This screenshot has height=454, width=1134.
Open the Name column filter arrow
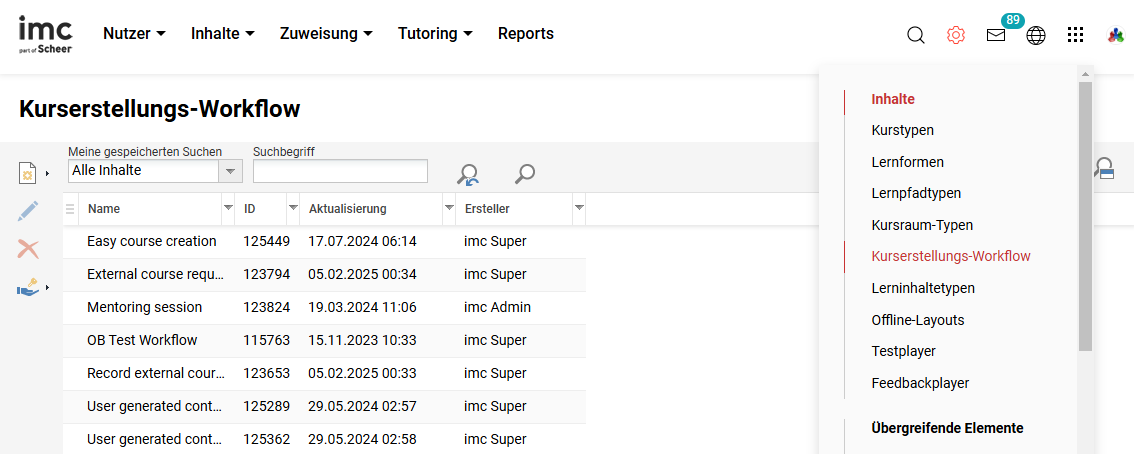227,208
